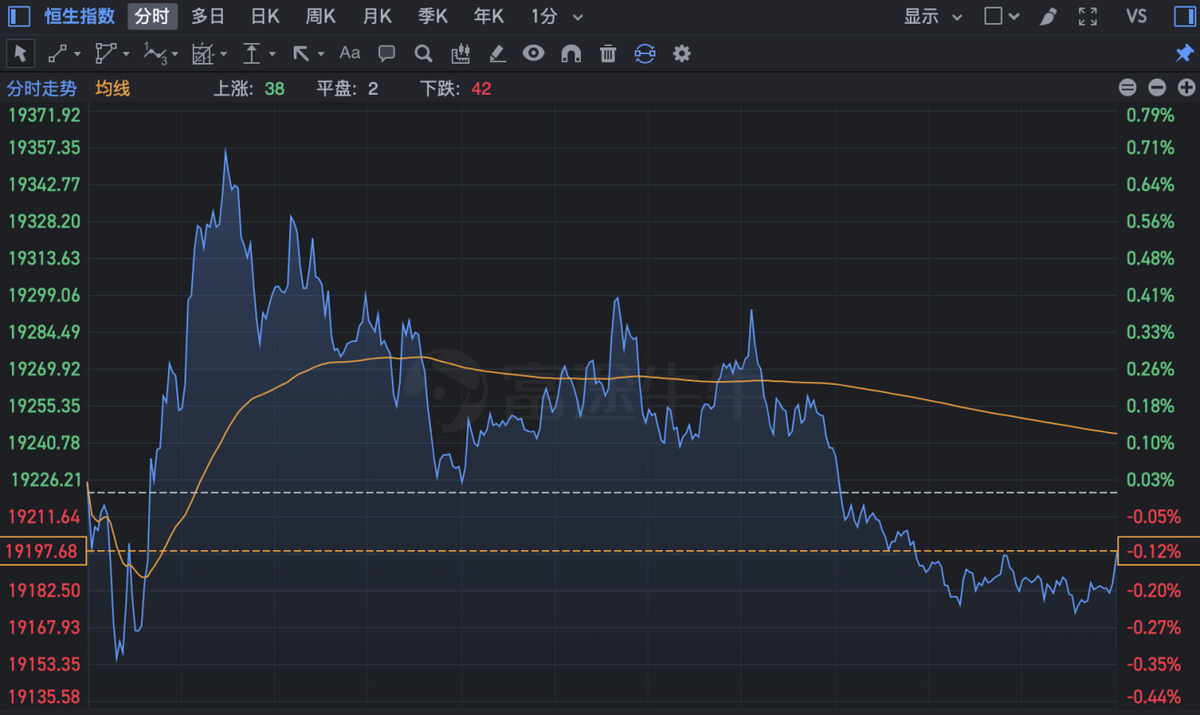Expand the line drawing tool options arrow
The width and height of the screenshot is (1200, 715).
(x=77, y=54)
